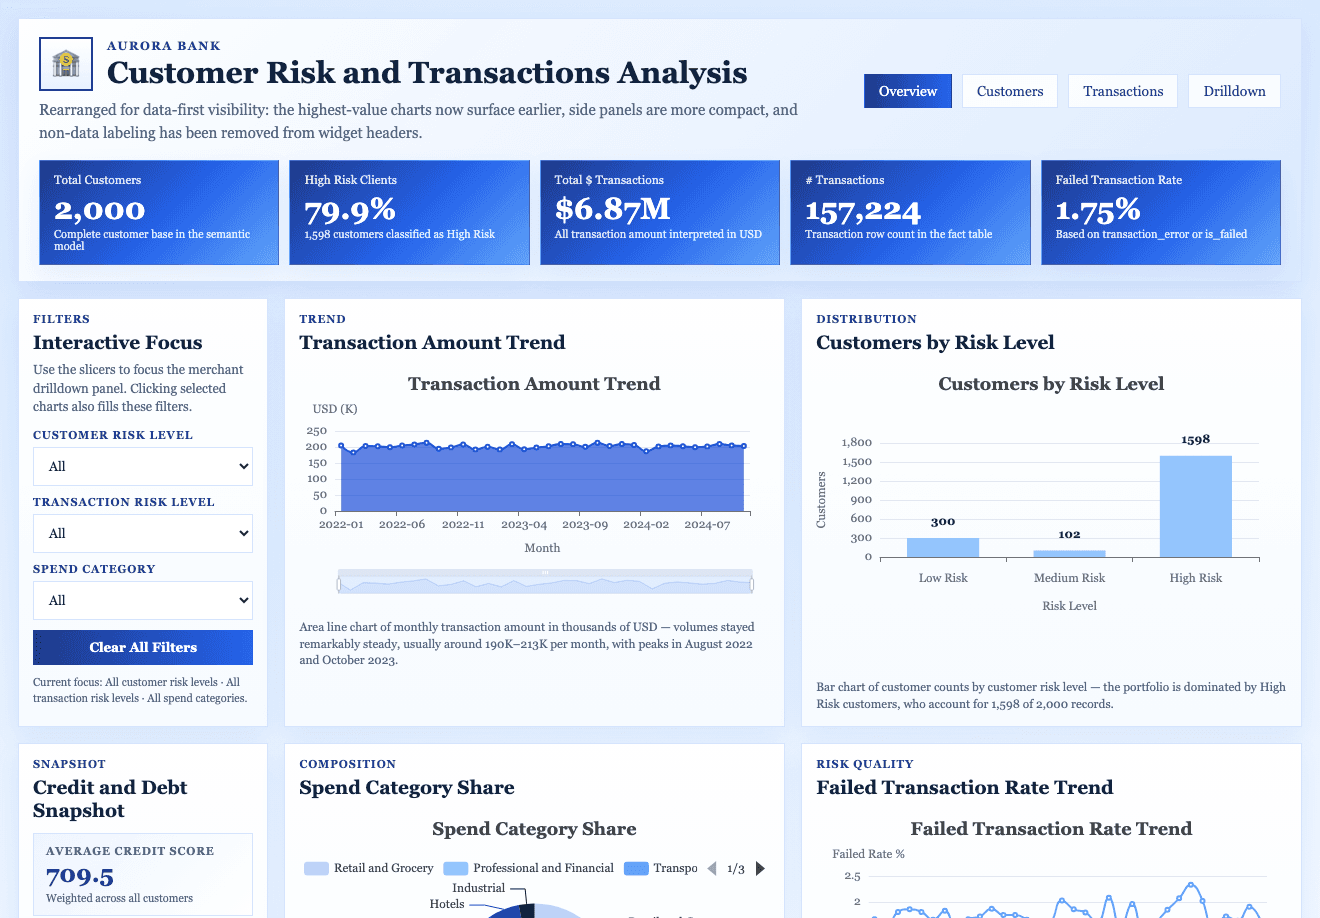Click the Failed Transaction Rate KPI card
The width and height of the screenshot is (1320, 918).
point(1161,213)
